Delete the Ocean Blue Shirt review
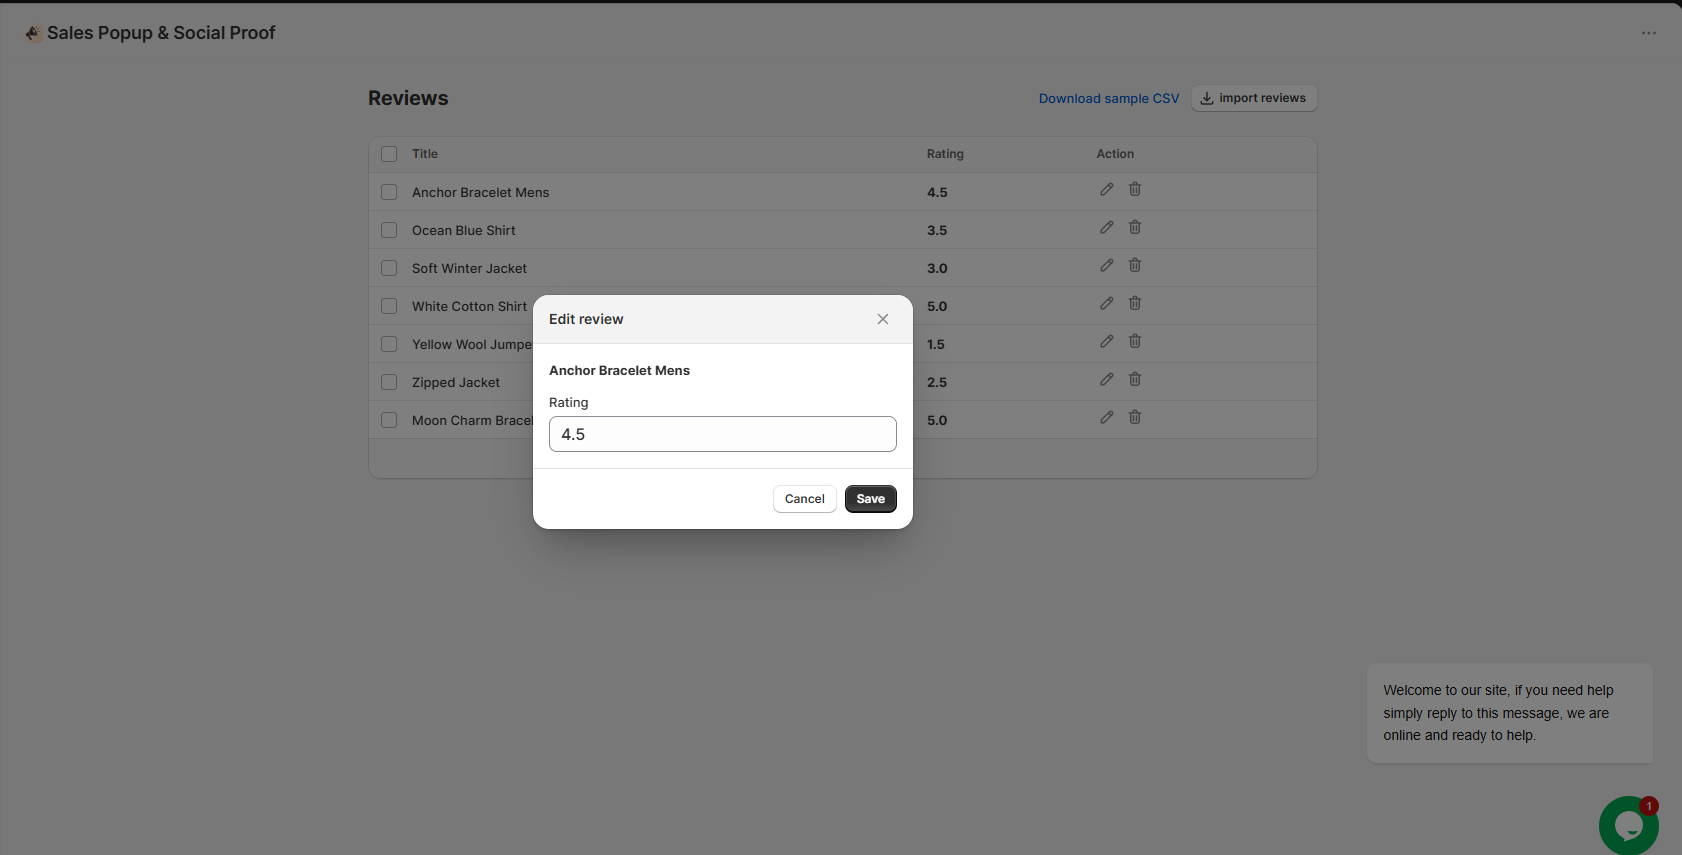The image size is (1682, 855). (1135, 228)
